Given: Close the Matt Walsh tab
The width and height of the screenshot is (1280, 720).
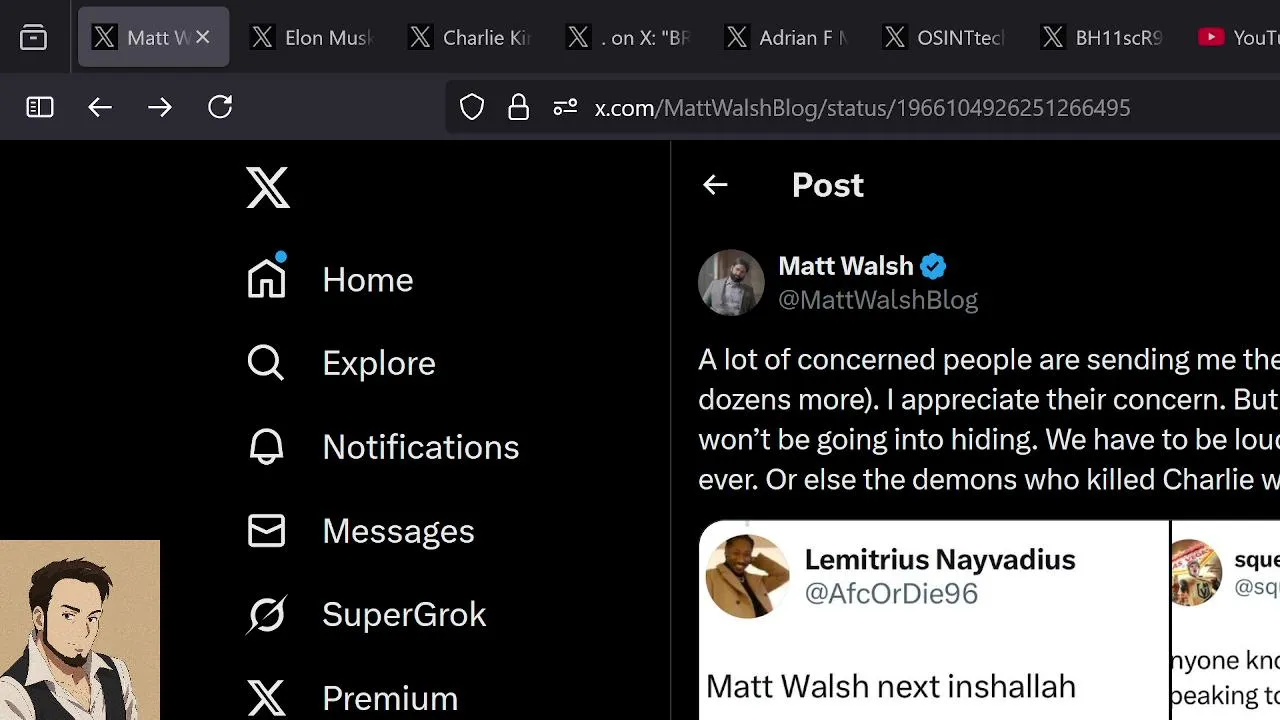Looking at the screenshot, I should [x=203, y=37].
